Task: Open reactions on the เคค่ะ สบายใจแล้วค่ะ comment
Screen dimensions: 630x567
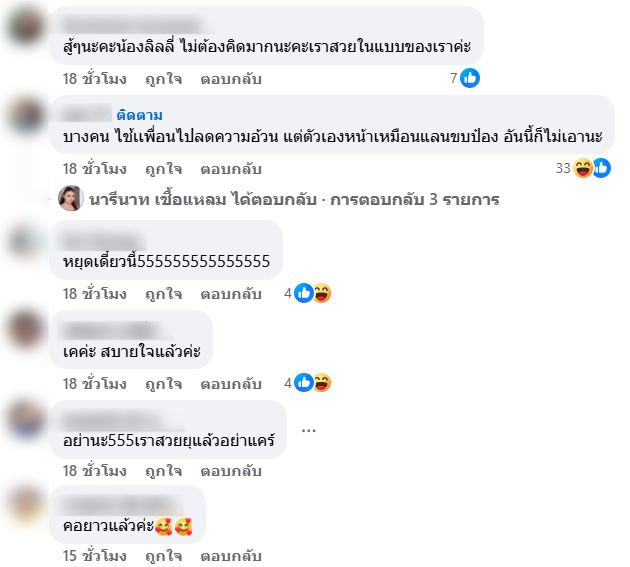Action: [x=308, y=383]
